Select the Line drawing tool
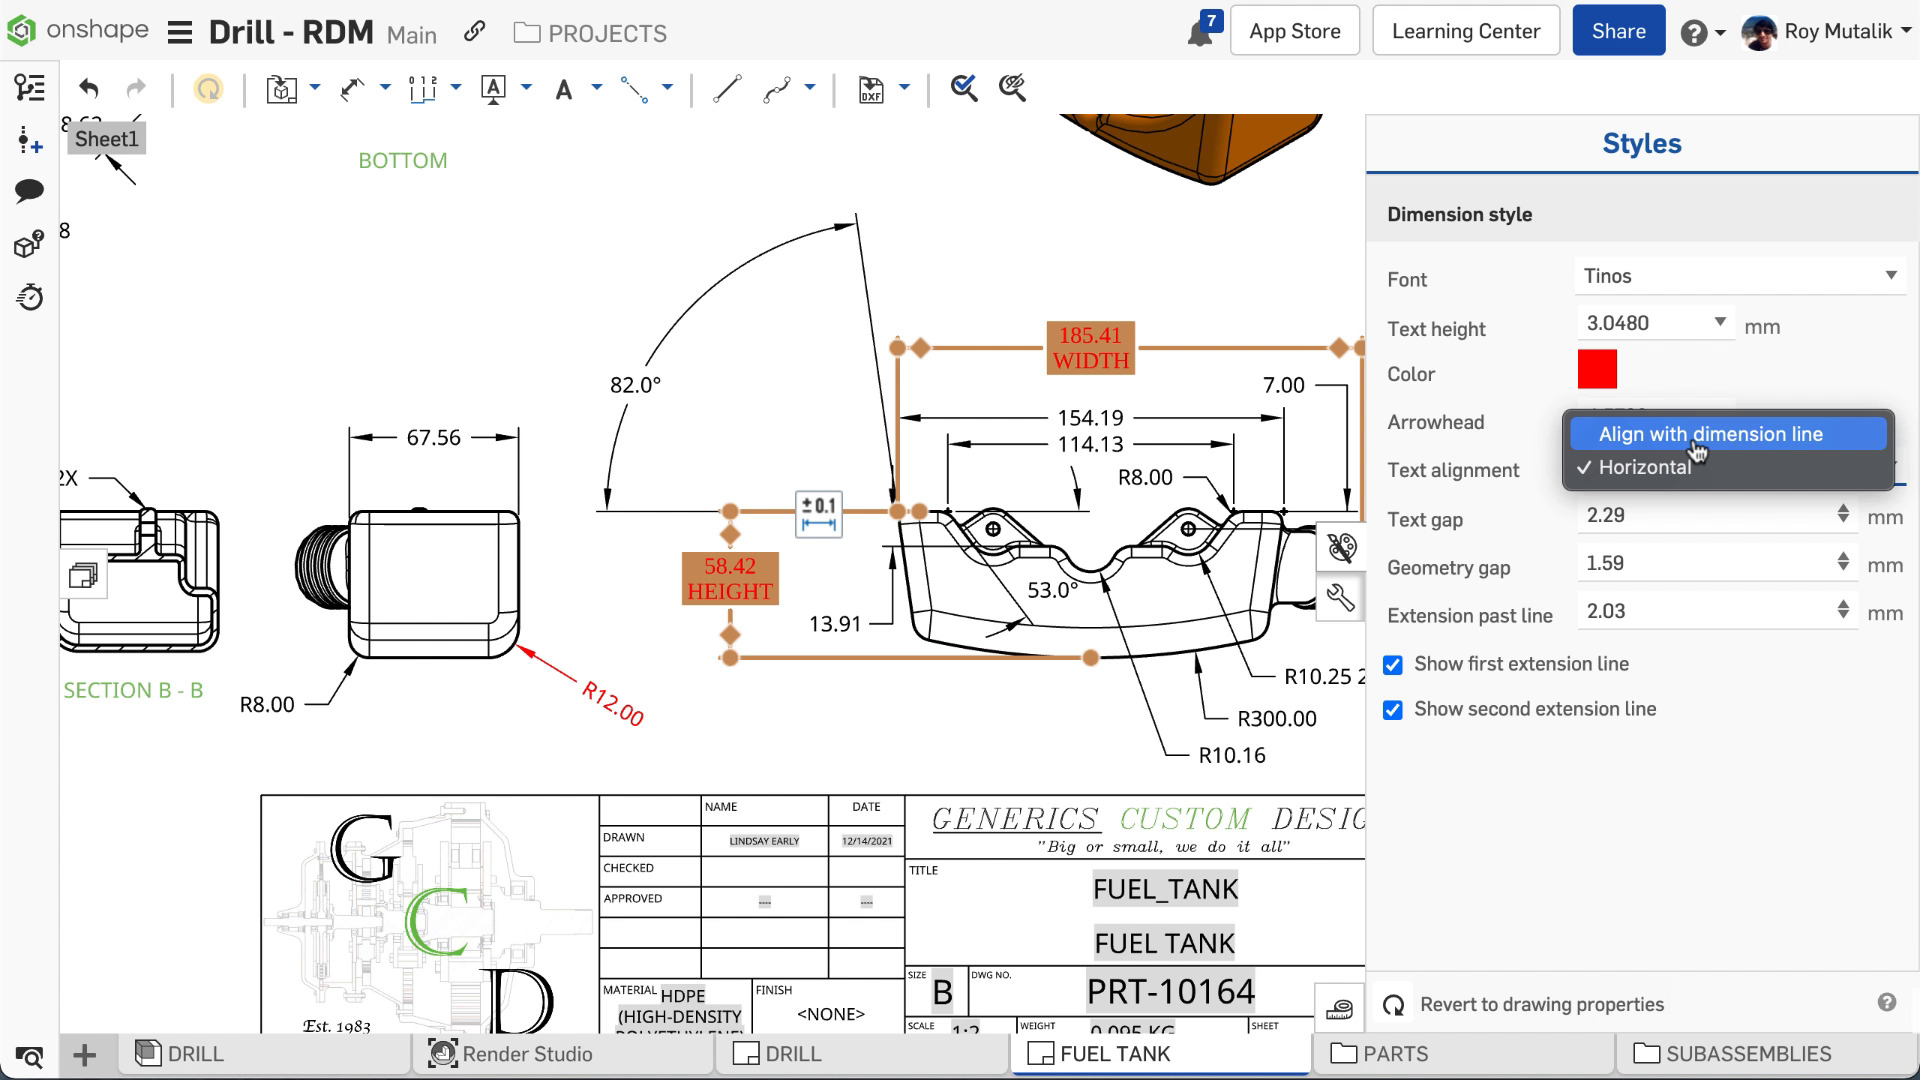Viewport: 1920px width, 1080px height. [x=727, y=89]
